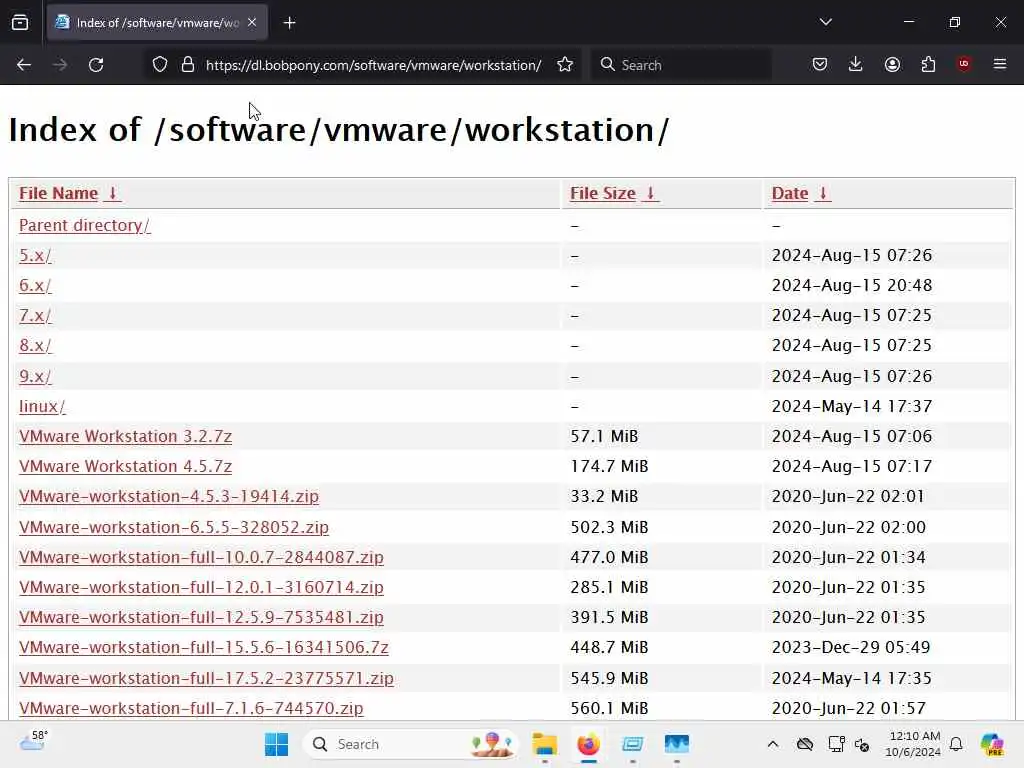Click the cloud sync tray icon

point(805,744)
